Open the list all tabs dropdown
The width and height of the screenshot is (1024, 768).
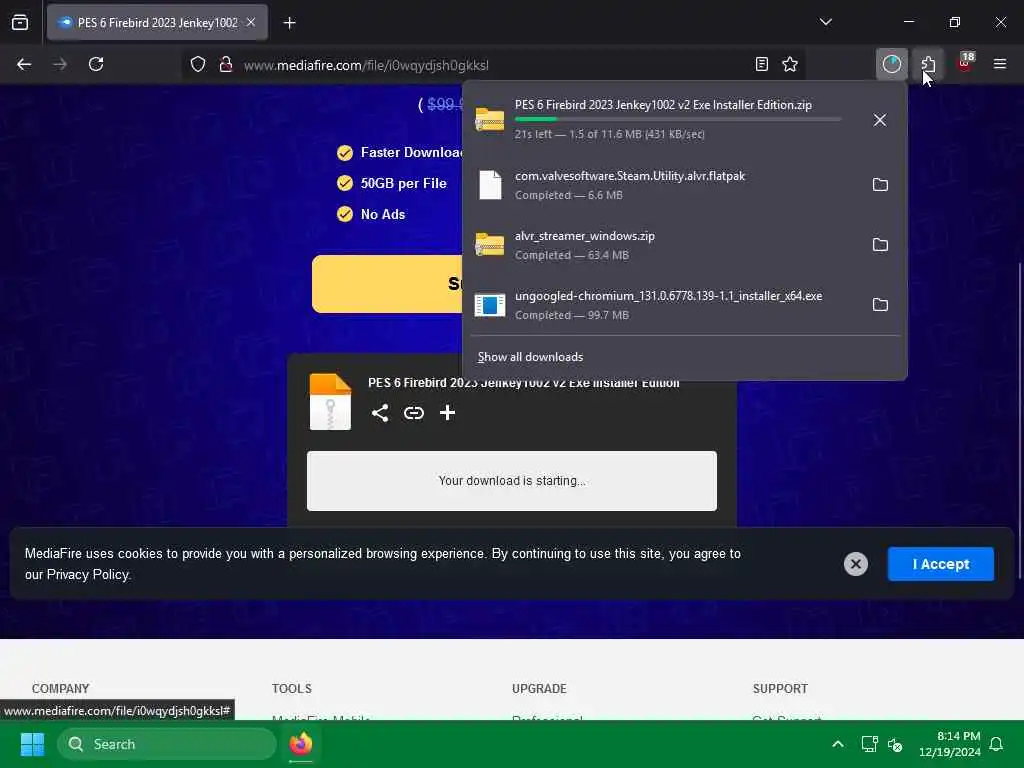[x=825, y=22]
